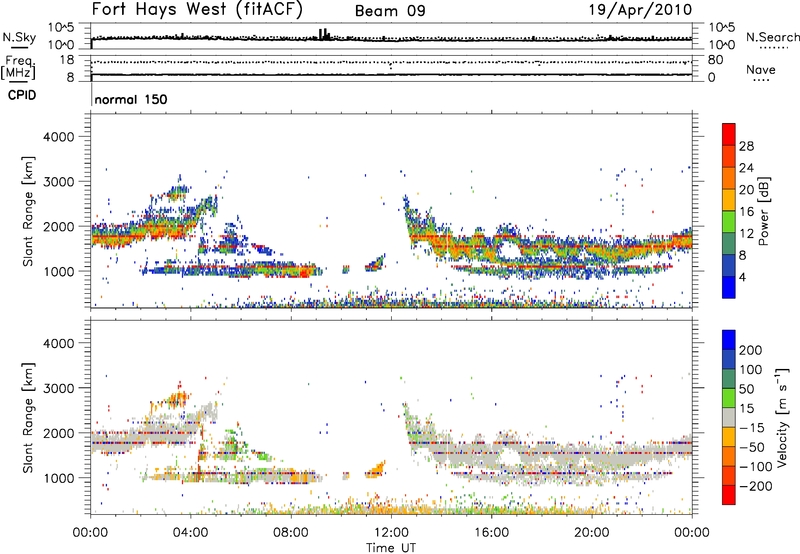Pick the bright blue top of velocity colorbar
800x554 pixels.
[729, 340]
